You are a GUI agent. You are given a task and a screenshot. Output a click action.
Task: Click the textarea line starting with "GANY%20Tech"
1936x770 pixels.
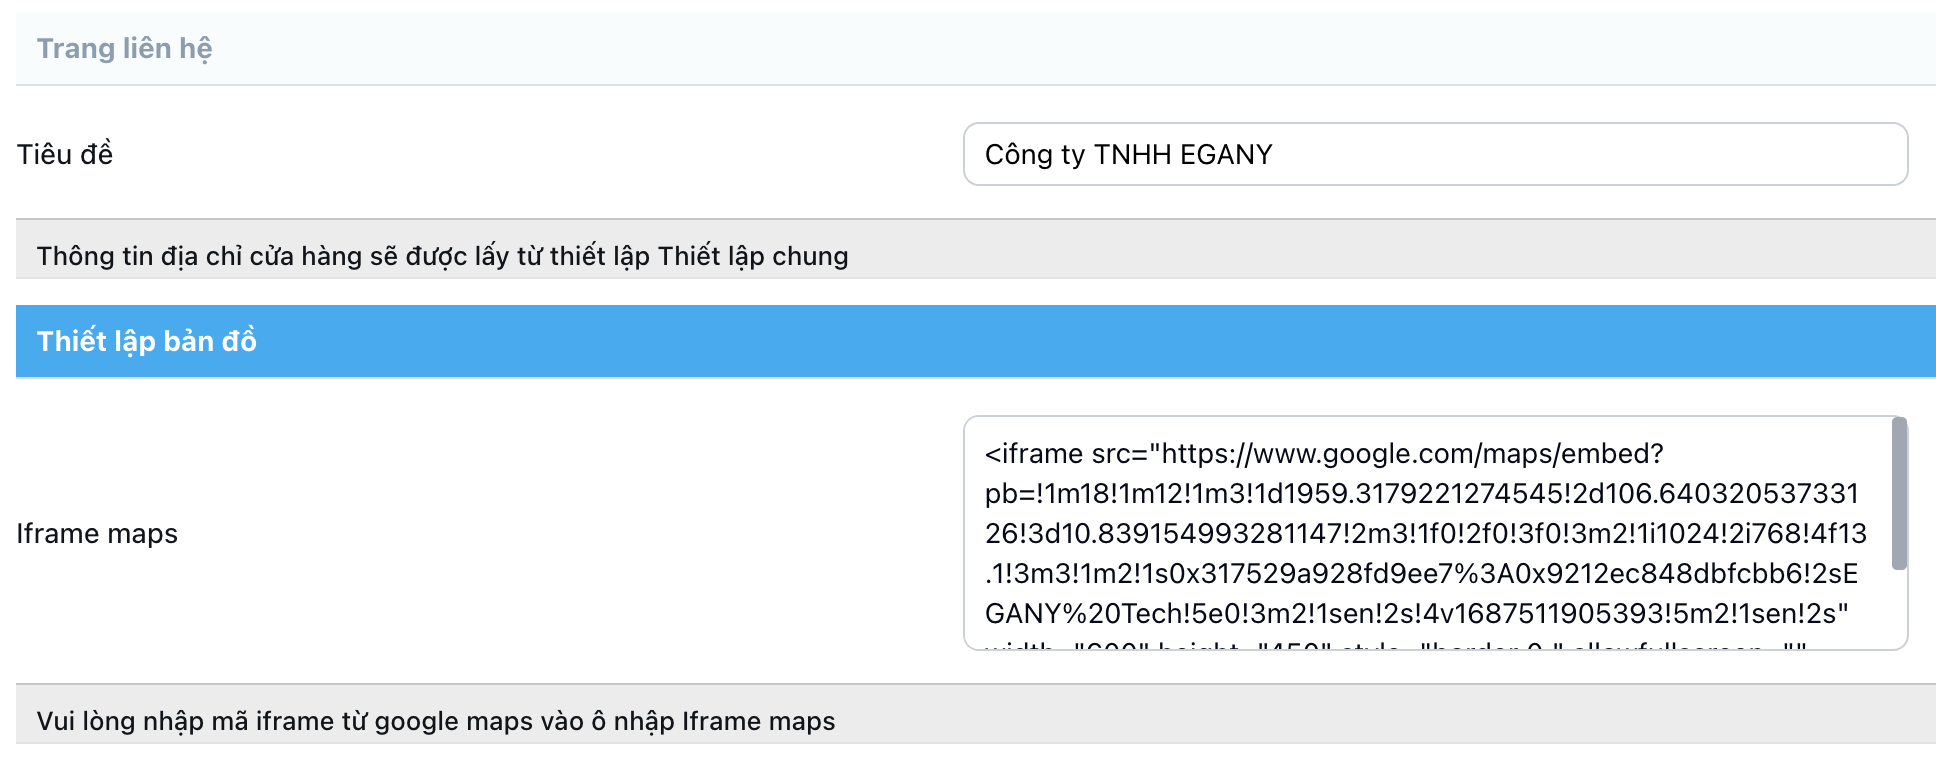1415,614
